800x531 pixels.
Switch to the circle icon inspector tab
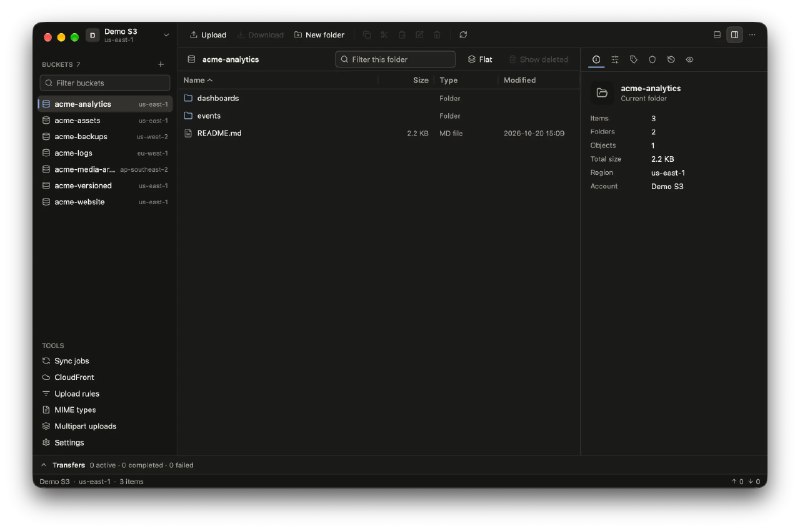coord(652,60)
